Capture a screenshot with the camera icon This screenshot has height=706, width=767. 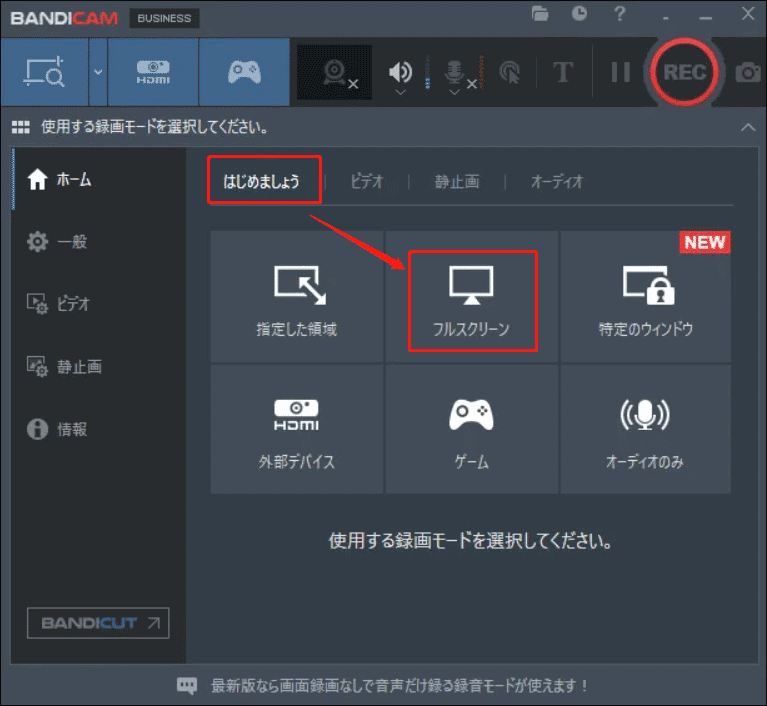coord(748,72)
